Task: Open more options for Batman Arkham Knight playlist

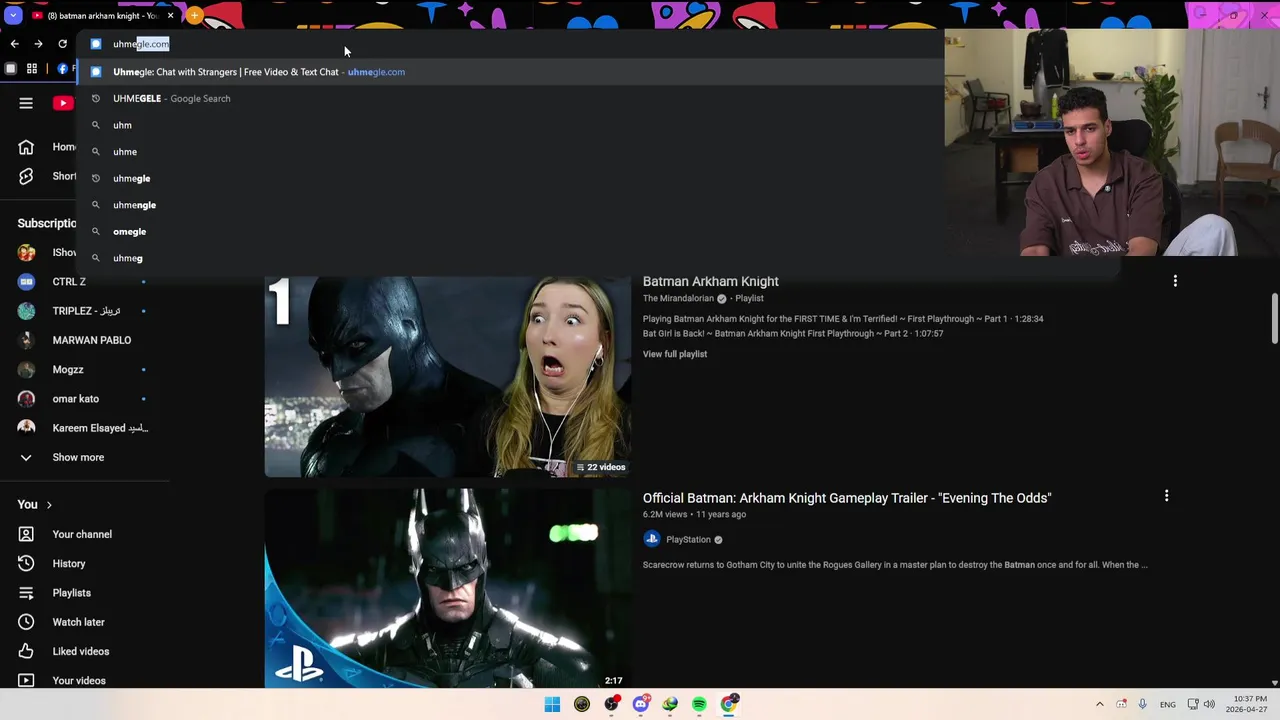Action: coord(1175,281)
